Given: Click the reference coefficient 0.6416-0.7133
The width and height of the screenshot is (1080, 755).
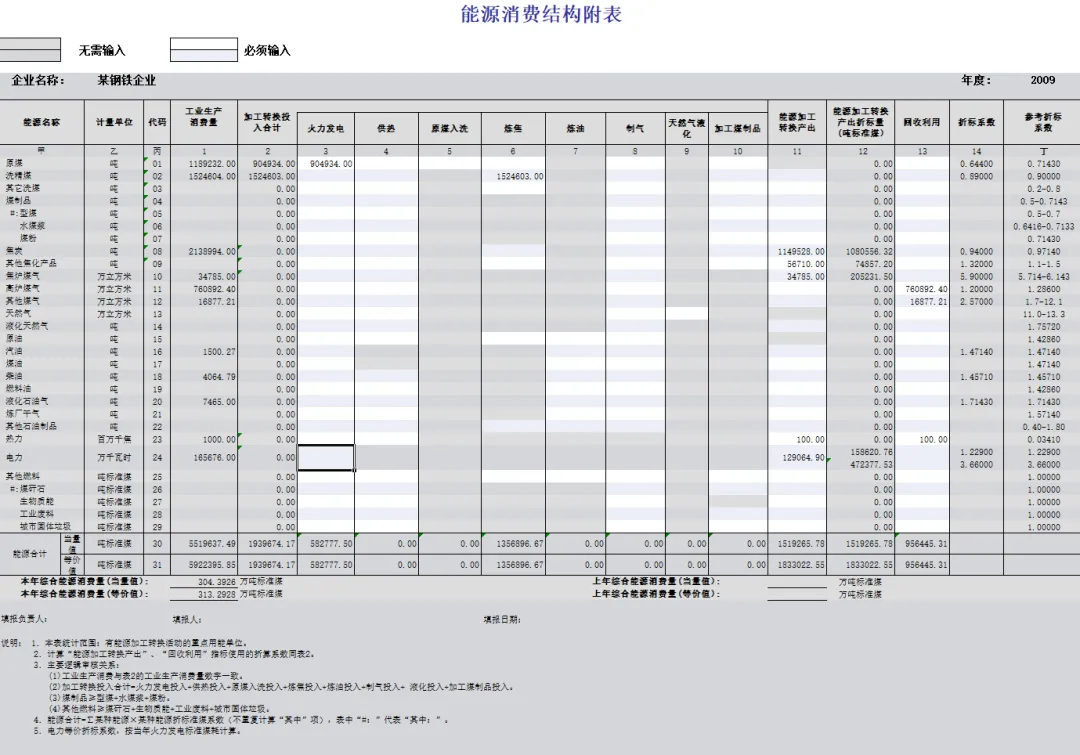Looking at the screenshot, I should (x=1043, y=227).
